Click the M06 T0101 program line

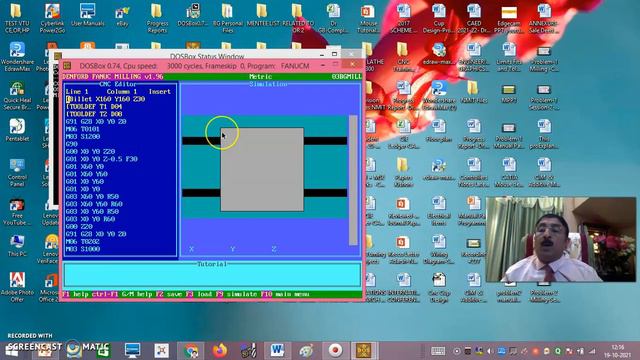click(x=82, y=129)
